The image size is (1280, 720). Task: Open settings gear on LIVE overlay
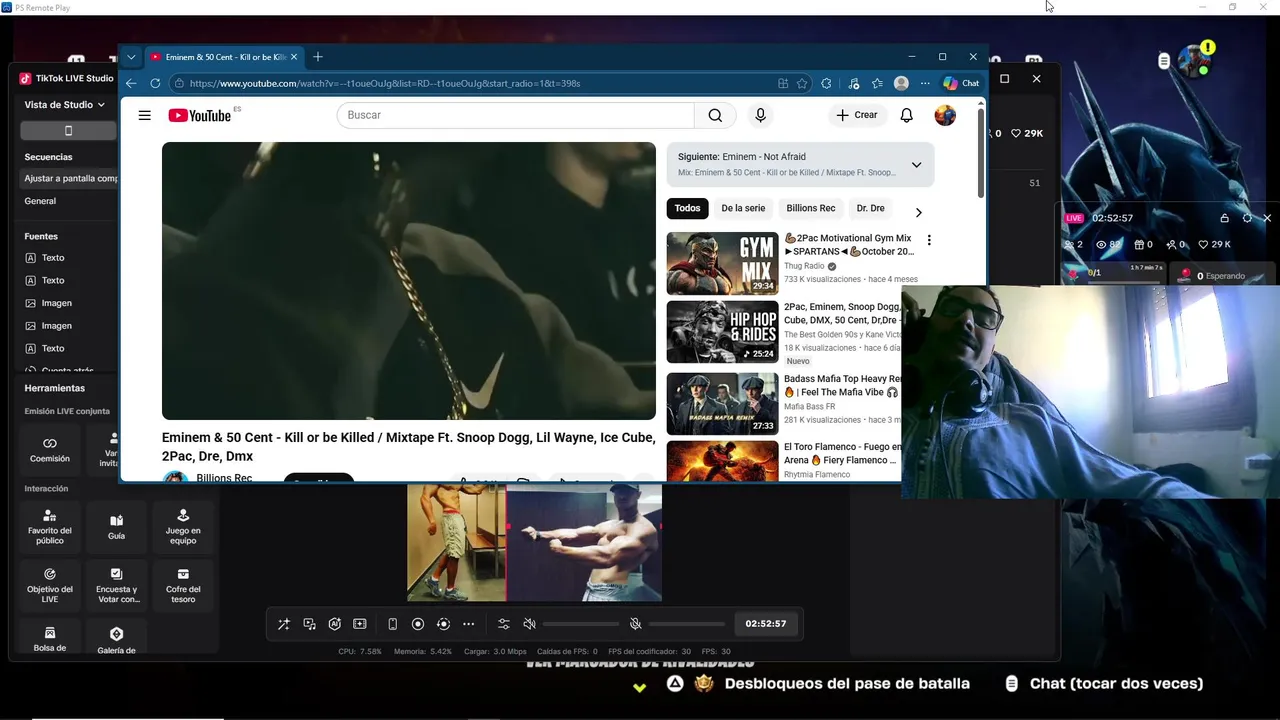click(x=1247, y=218)
